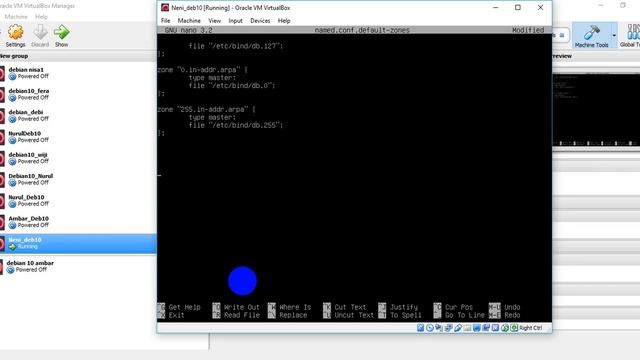640x360 pixels.
Task: Select the debian 10 ambar virtual machine
Action: pos(78,267)
